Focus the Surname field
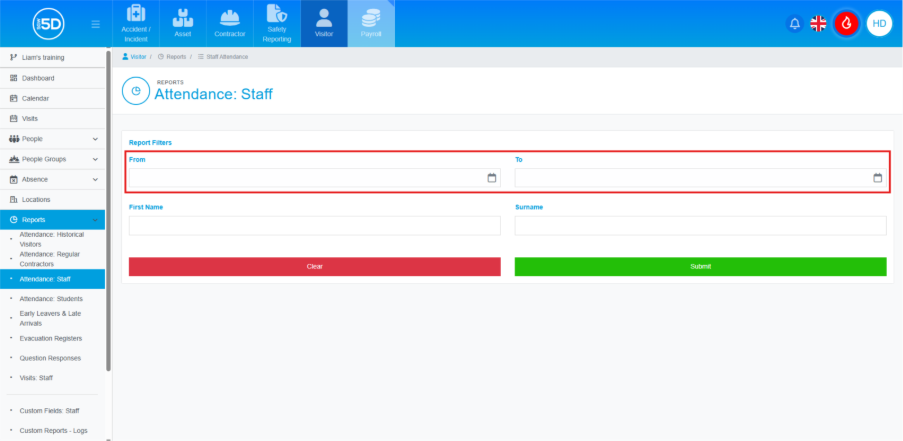Viewport: 903px width, 441px height. coord(700,226)
